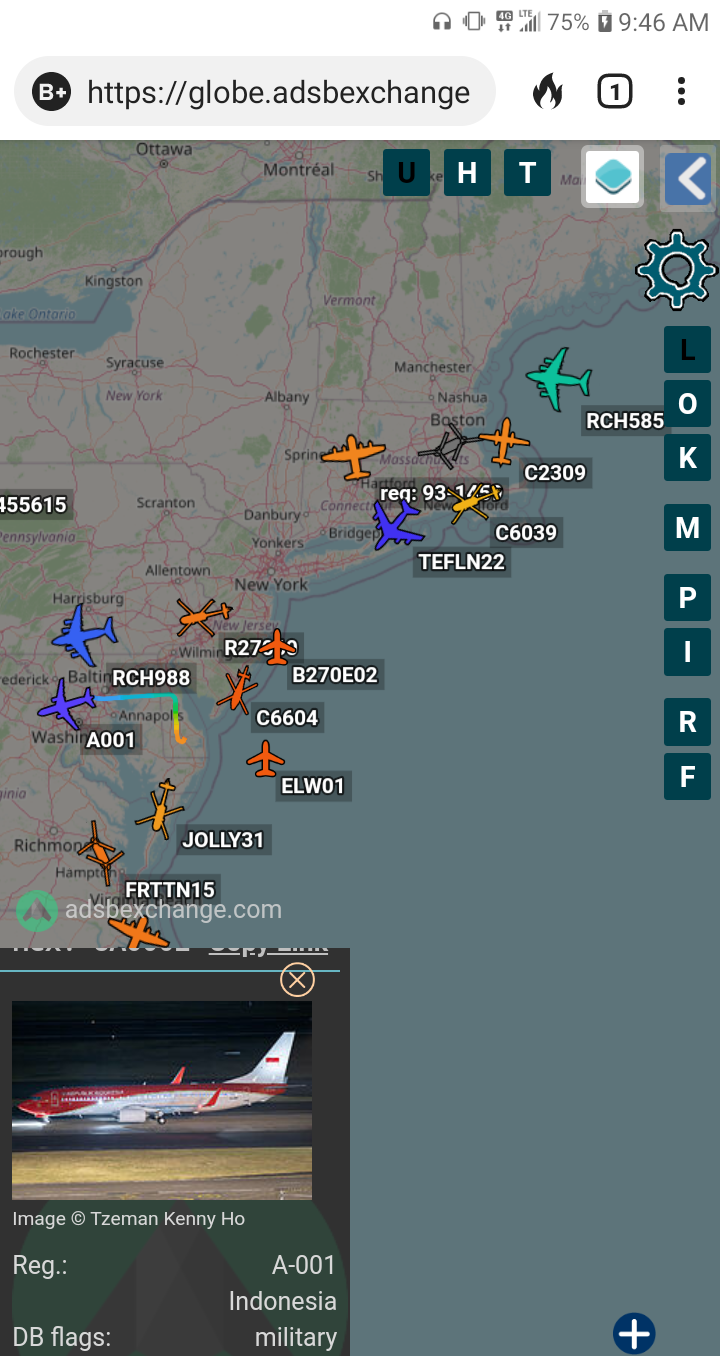Viewport: 720px width, 1356px height.
Task: Toggle the I map option
Action: coord(687,652)
